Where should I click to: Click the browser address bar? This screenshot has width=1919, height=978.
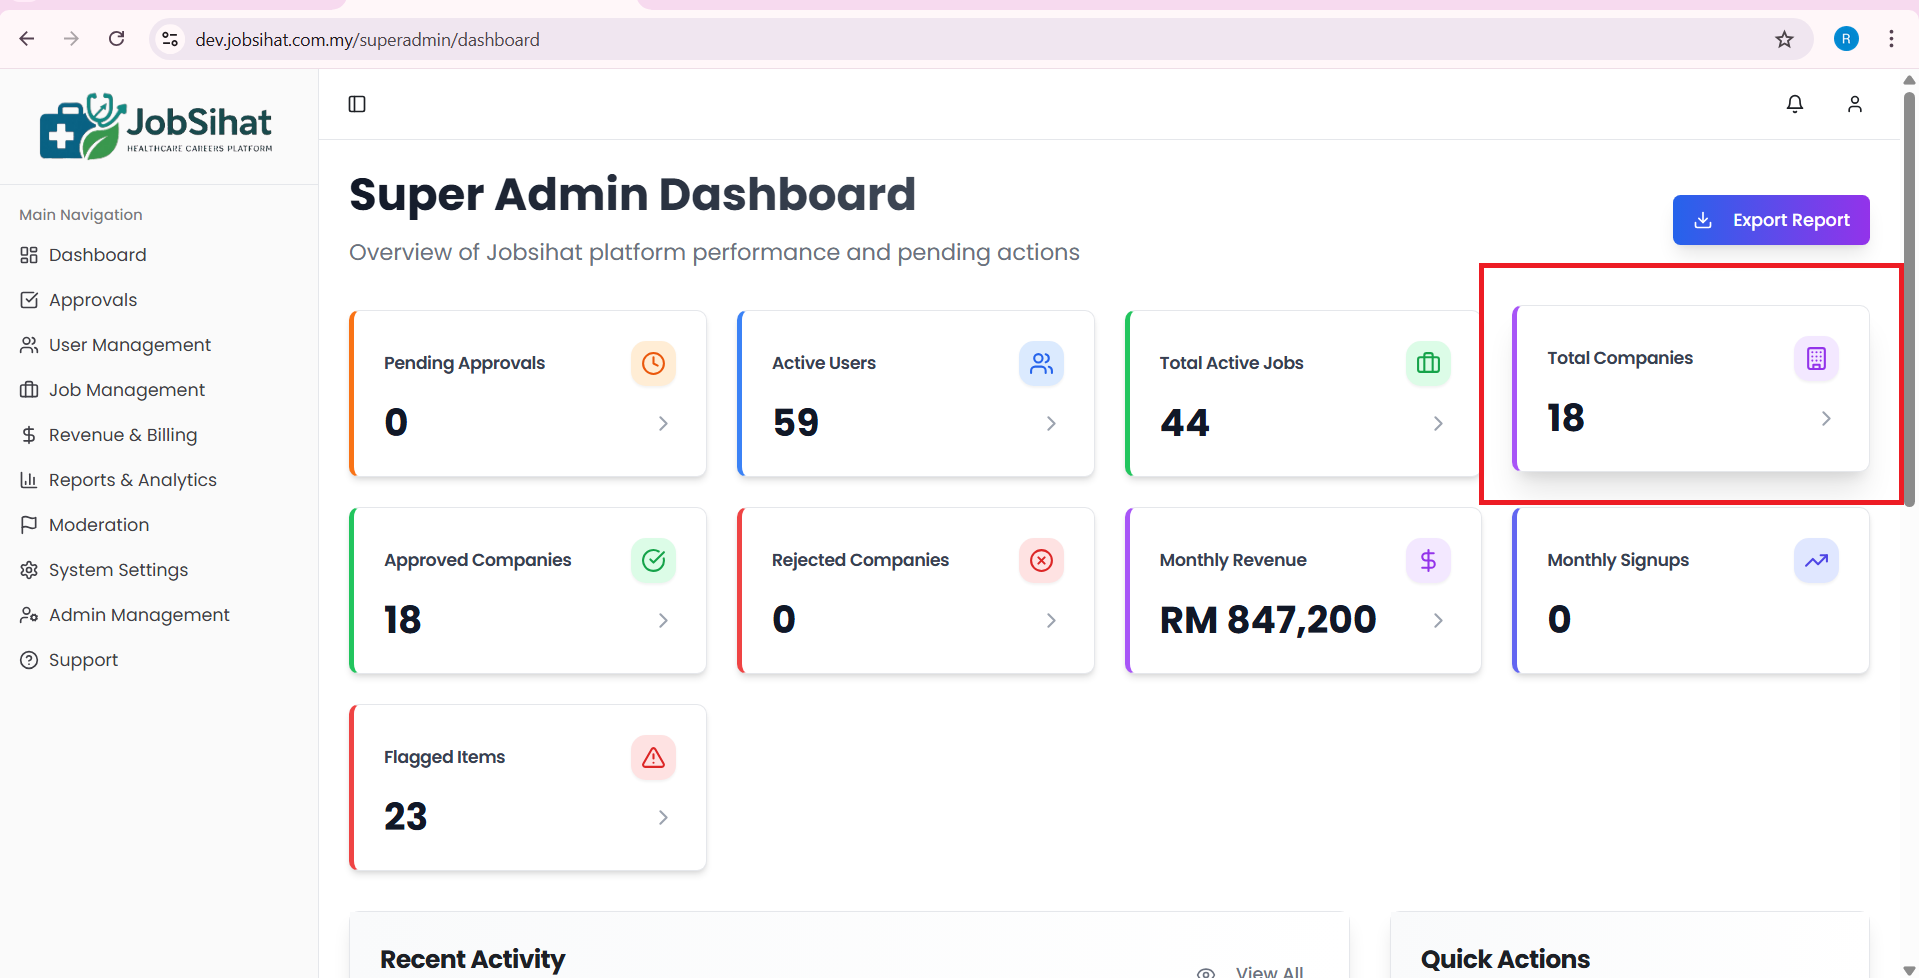pyautogui.click(x=900, y=39)
